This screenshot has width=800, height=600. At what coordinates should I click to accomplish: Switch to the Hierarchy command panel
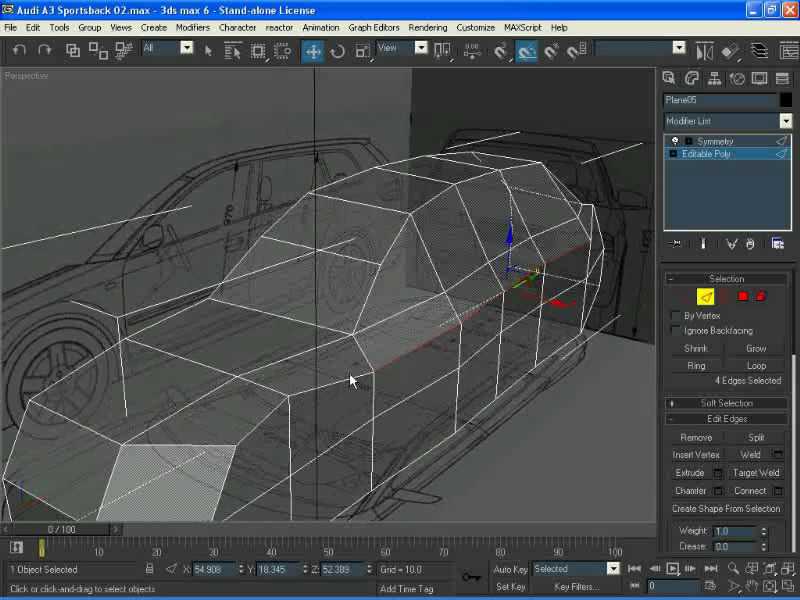(714, 78)
